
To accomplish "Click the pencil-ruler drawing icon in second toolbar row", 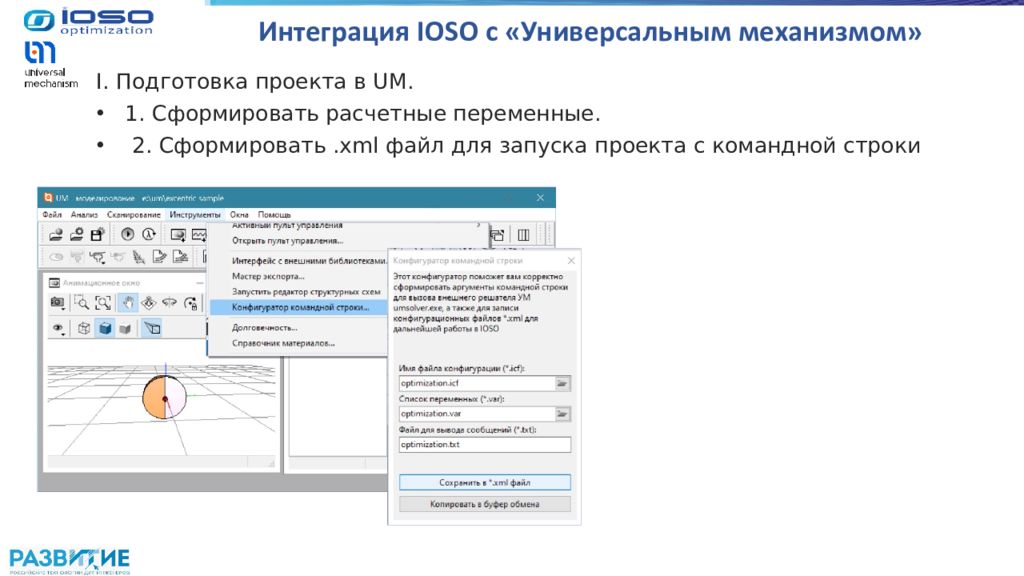I will 138,257.
